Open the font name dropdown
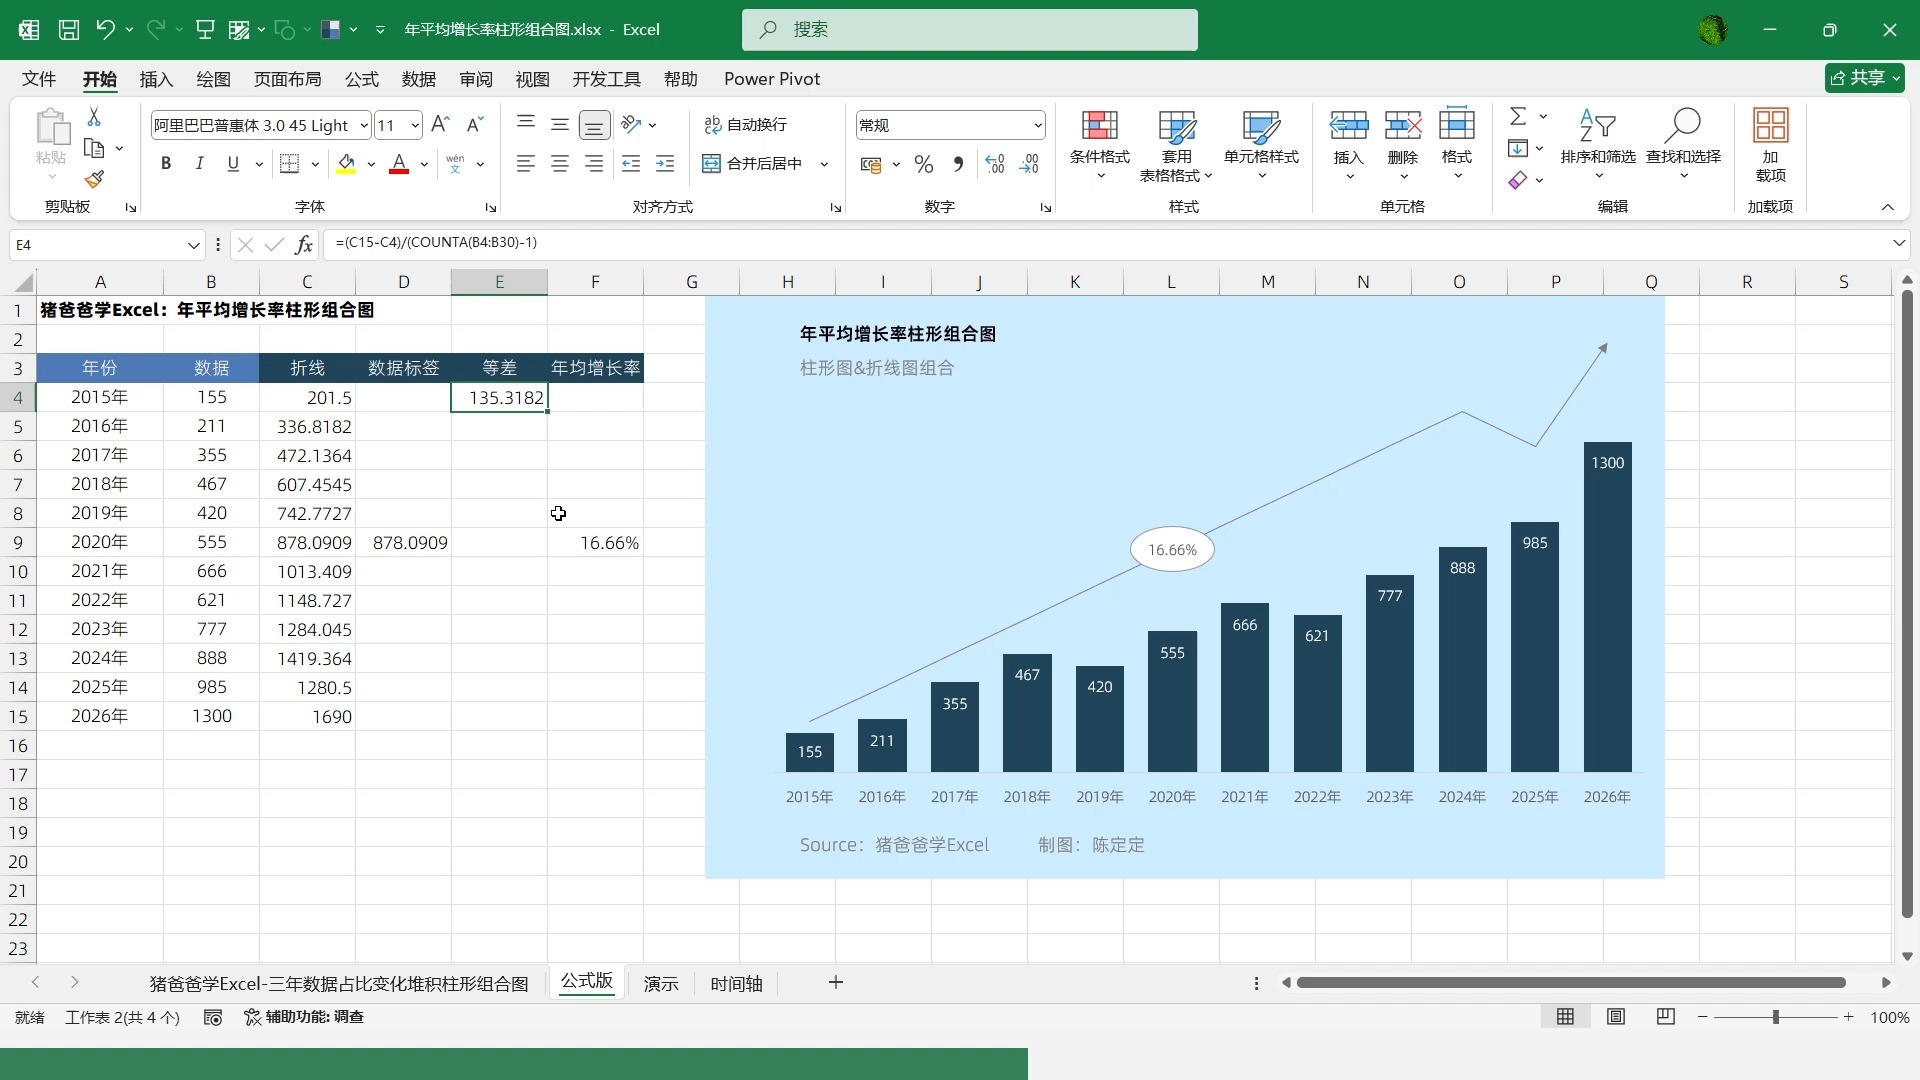The width and height of the screenshot is (1920, 1080). click(364, 126)
